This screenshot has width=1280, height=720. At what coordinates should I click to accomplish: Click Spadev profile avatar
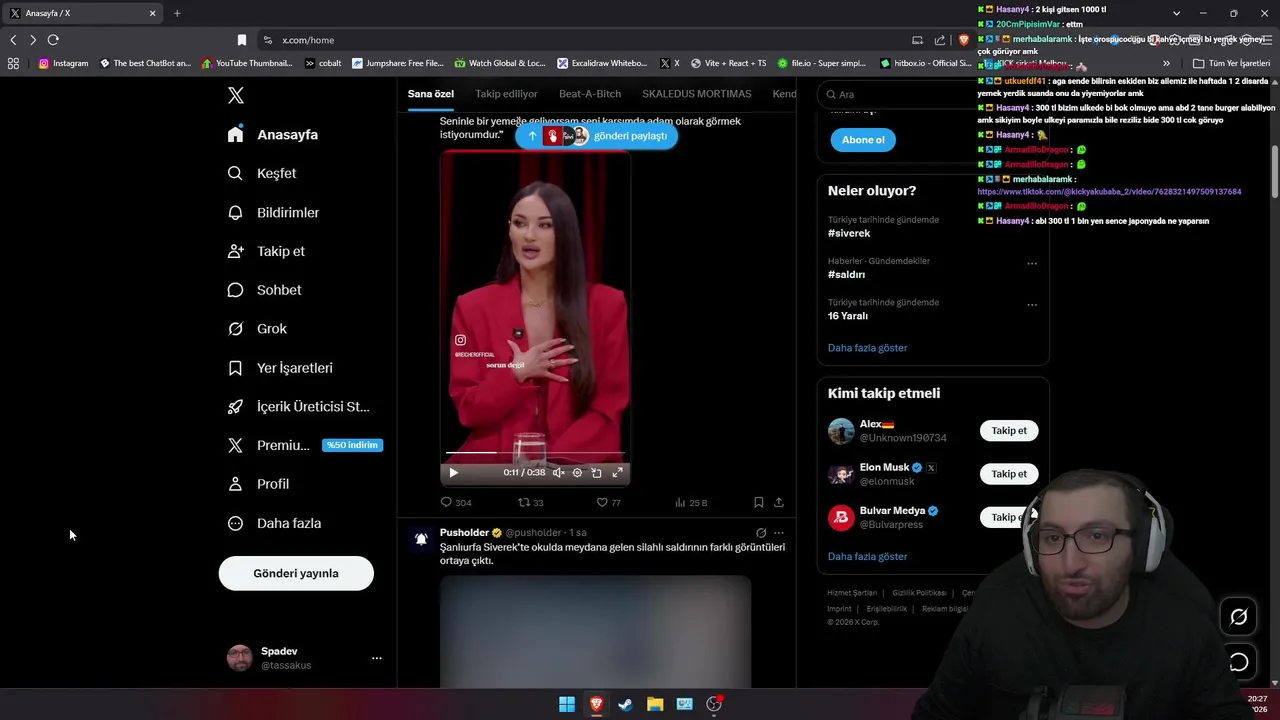[x=240, y=658]
